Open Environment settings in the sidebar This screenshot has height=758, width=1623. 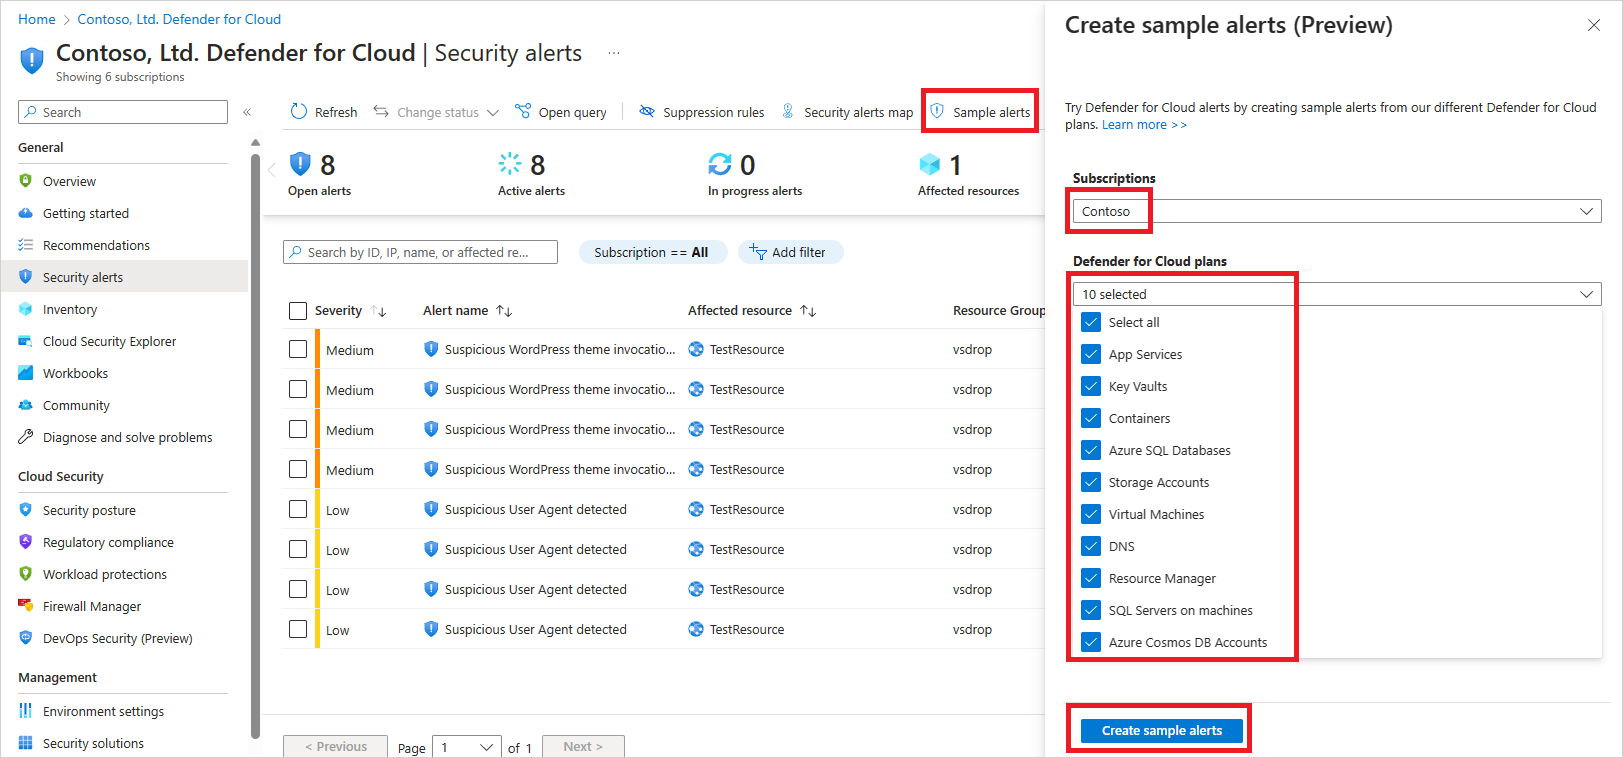103,711
